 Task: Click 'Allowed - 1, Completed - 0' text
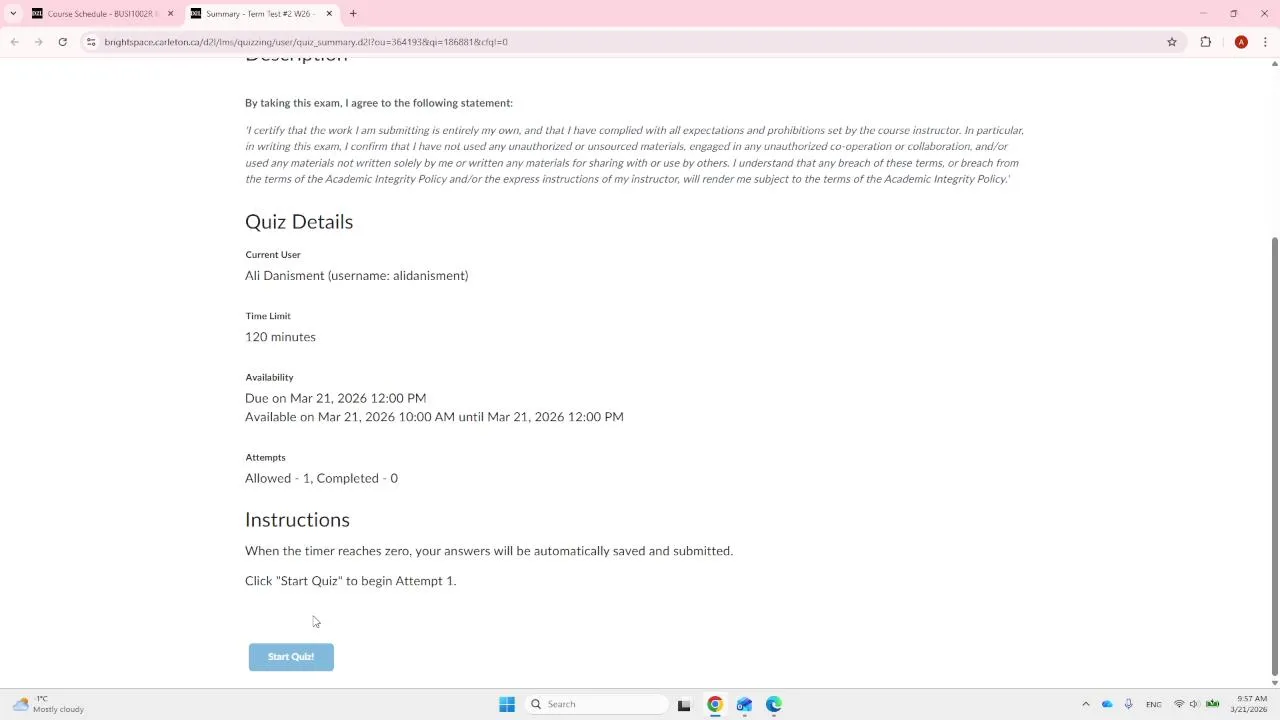321,478
